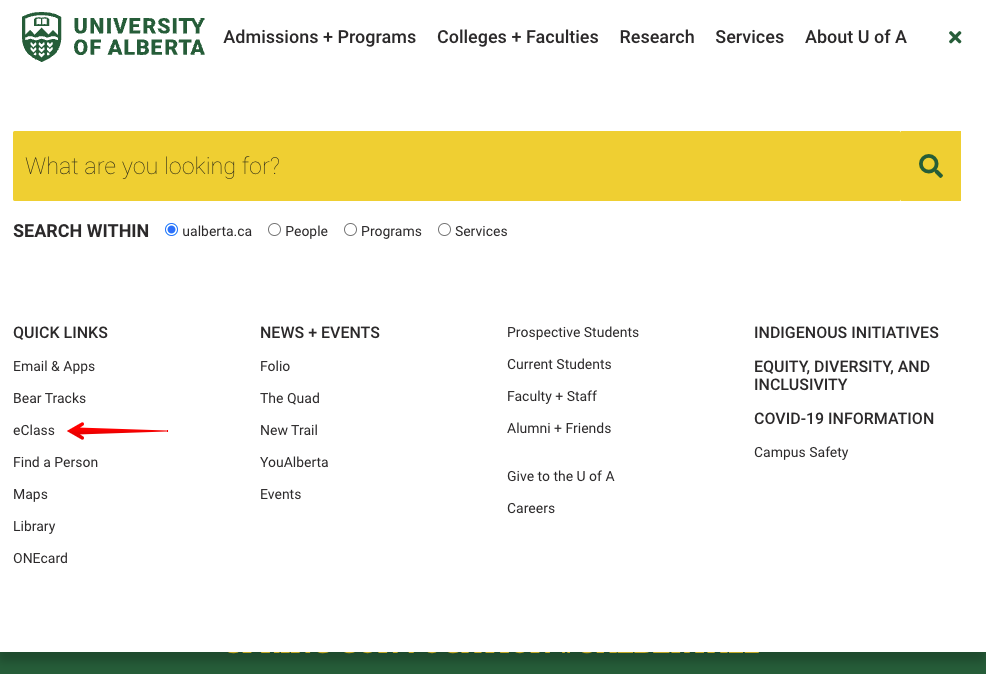The image size is (986, 674).
Task: Go to Campus Safety link
Action: 800,452
